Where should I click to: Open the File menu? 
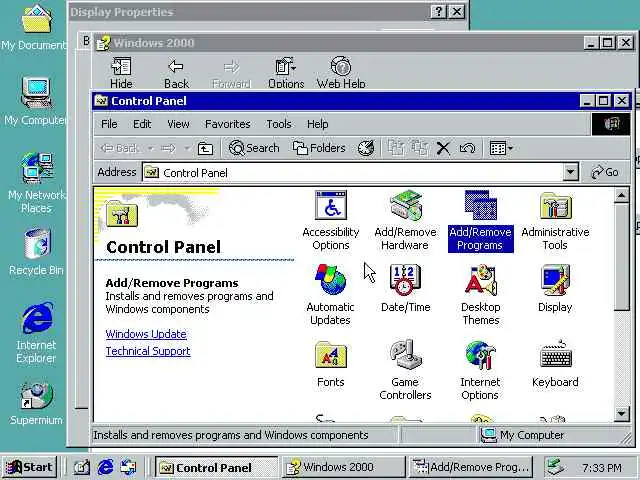point(109,124)
